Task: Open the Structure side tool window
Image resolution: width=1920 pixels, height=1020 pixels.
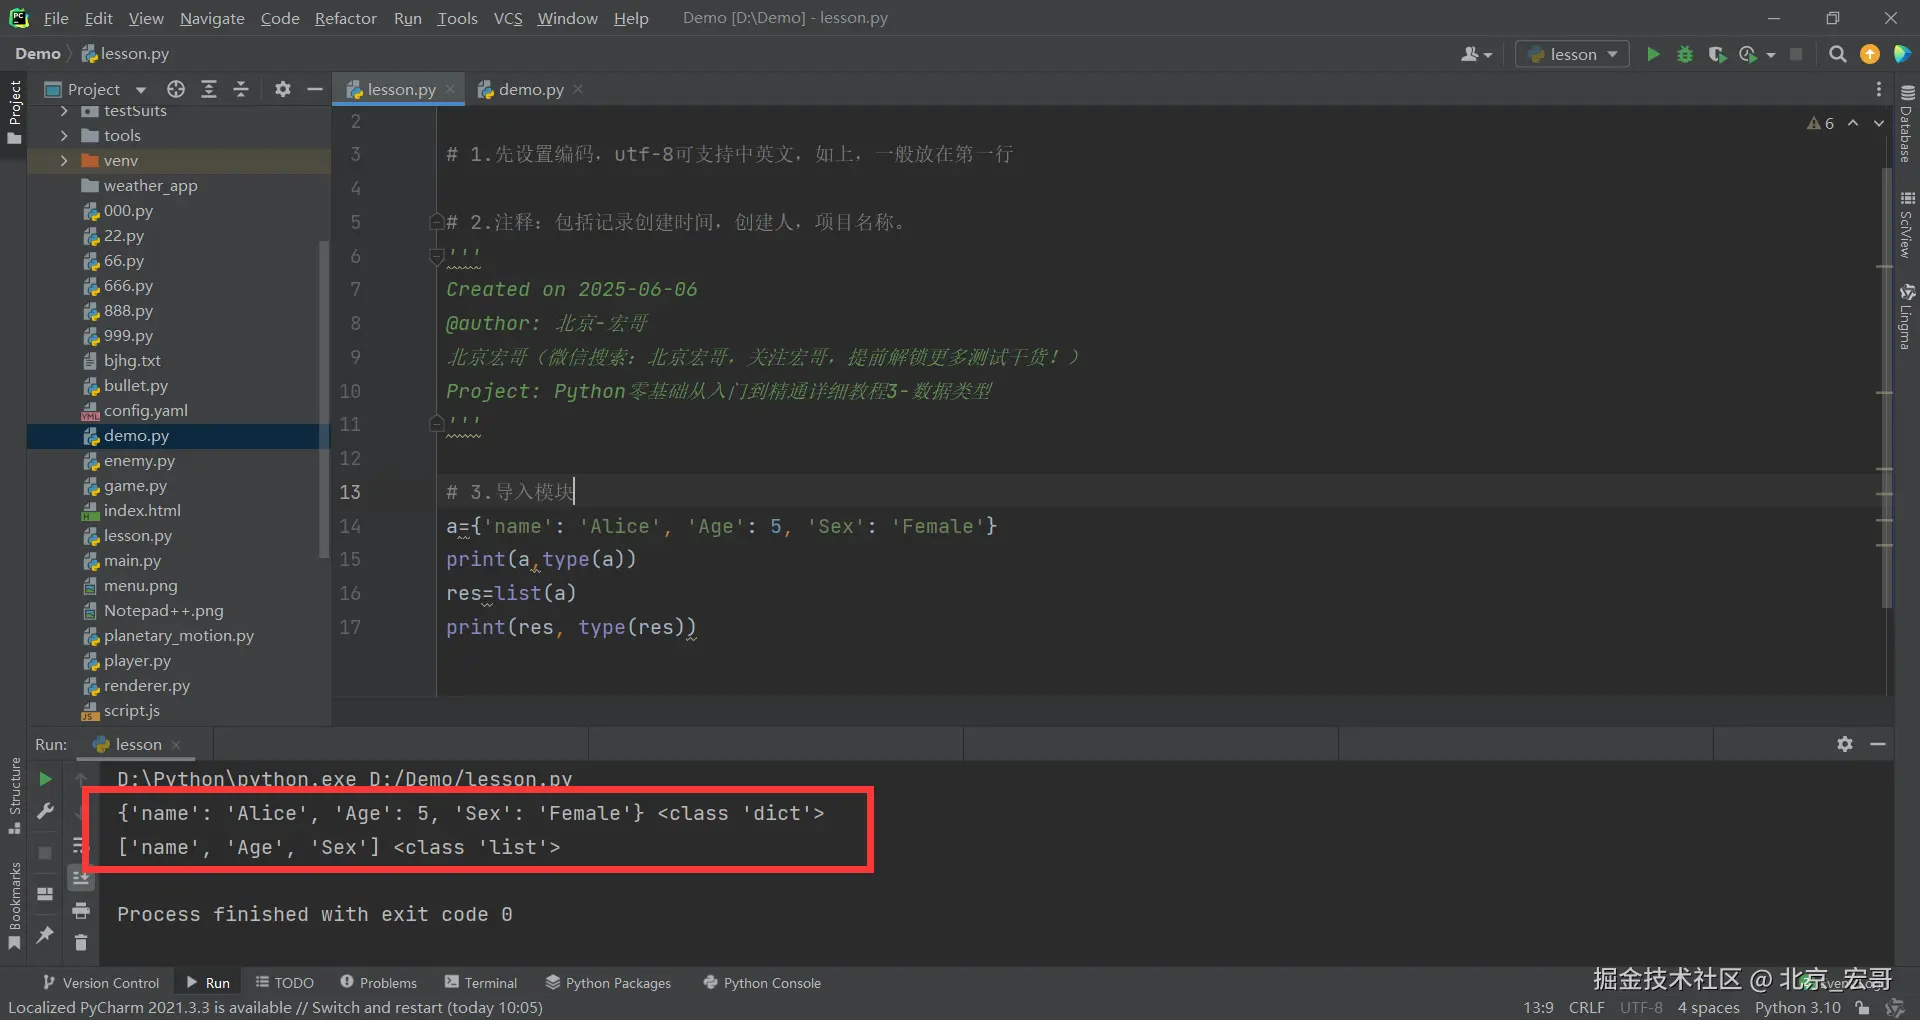Action: tap(14, 797)
